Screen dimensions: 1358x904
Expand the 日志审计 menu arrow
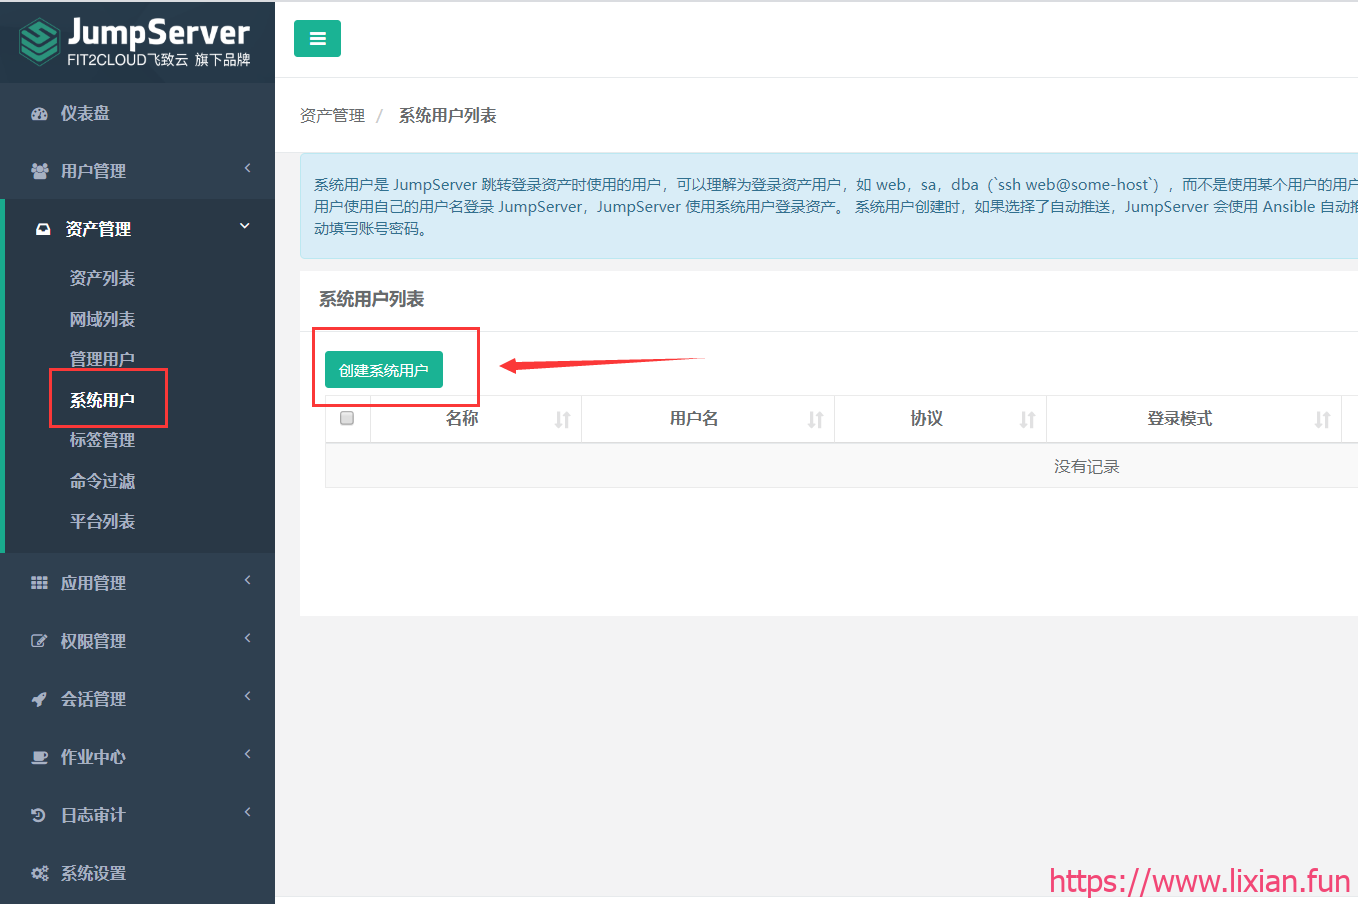tap(247, 812)
